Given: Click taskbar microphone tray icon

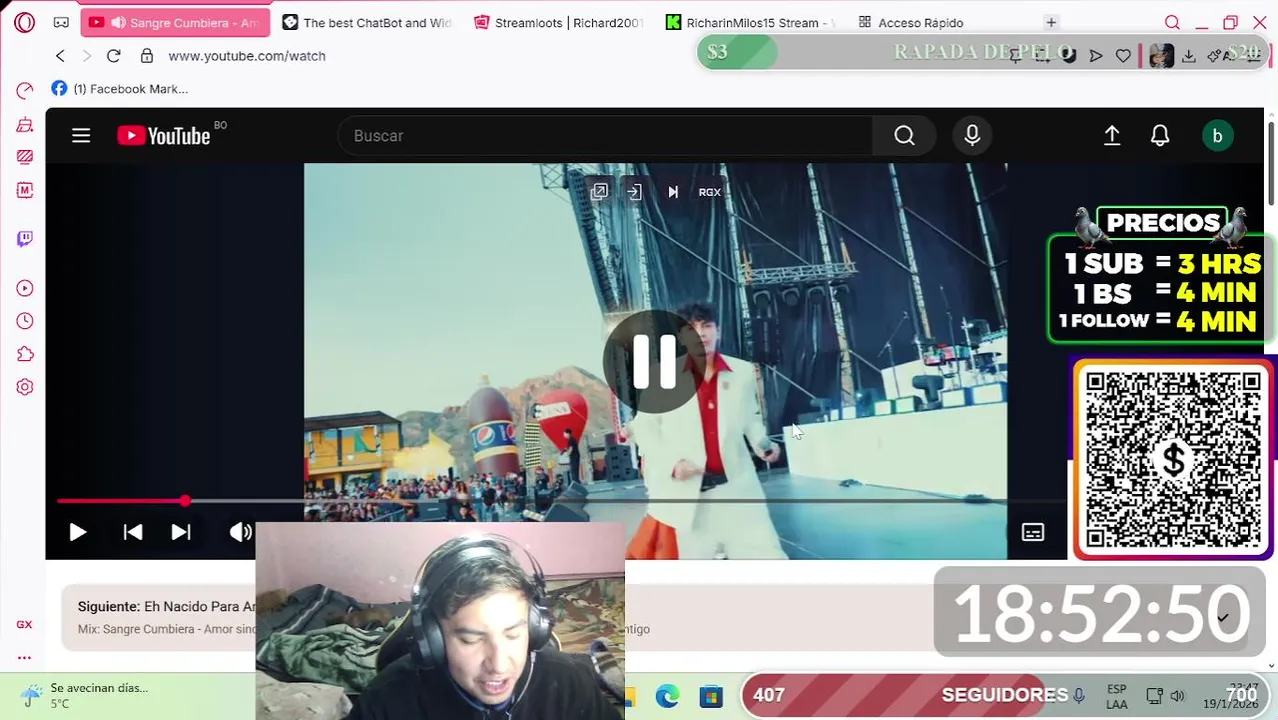Looking at the screenshot, I should pos(1079,695).
